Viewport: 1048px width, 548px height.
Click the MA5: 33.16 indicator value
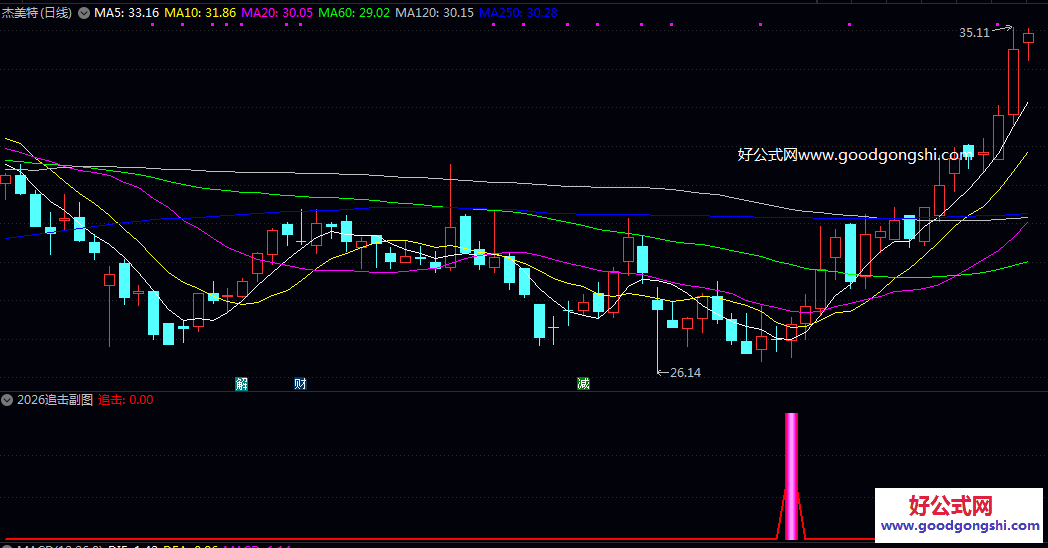[126, 13]
